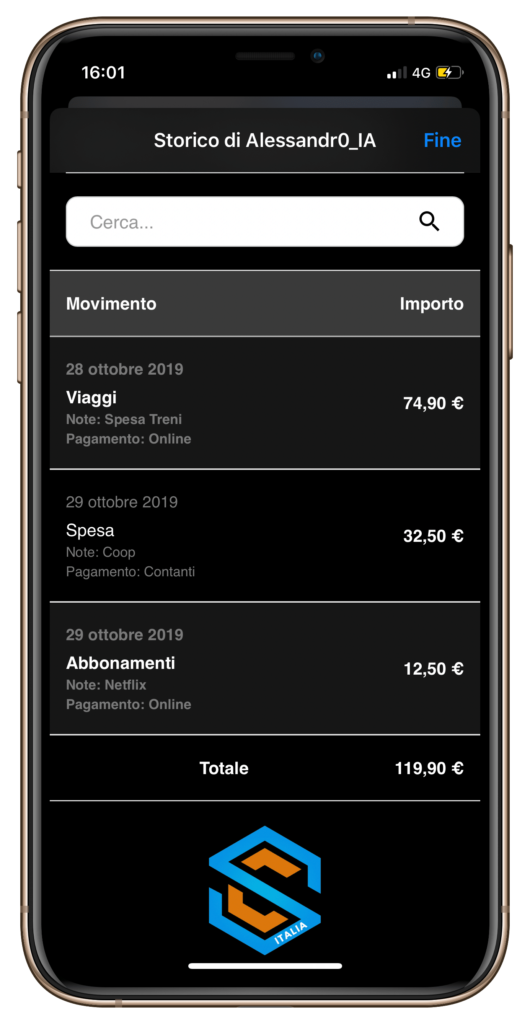
Task: Tap the battery charging indicator
Action: point(450,72)
